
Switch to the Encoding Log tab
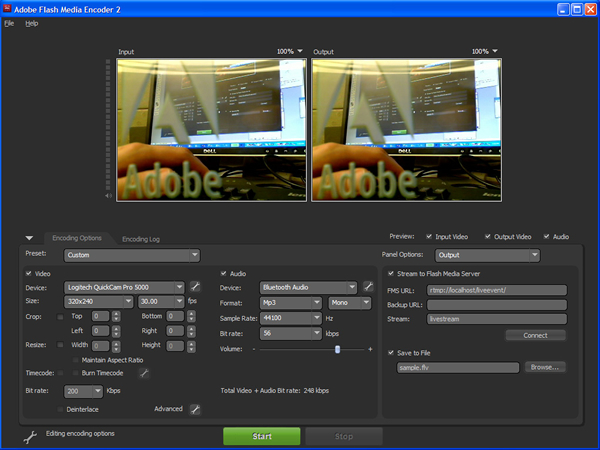pyautogui.click(x=140, y=239)
